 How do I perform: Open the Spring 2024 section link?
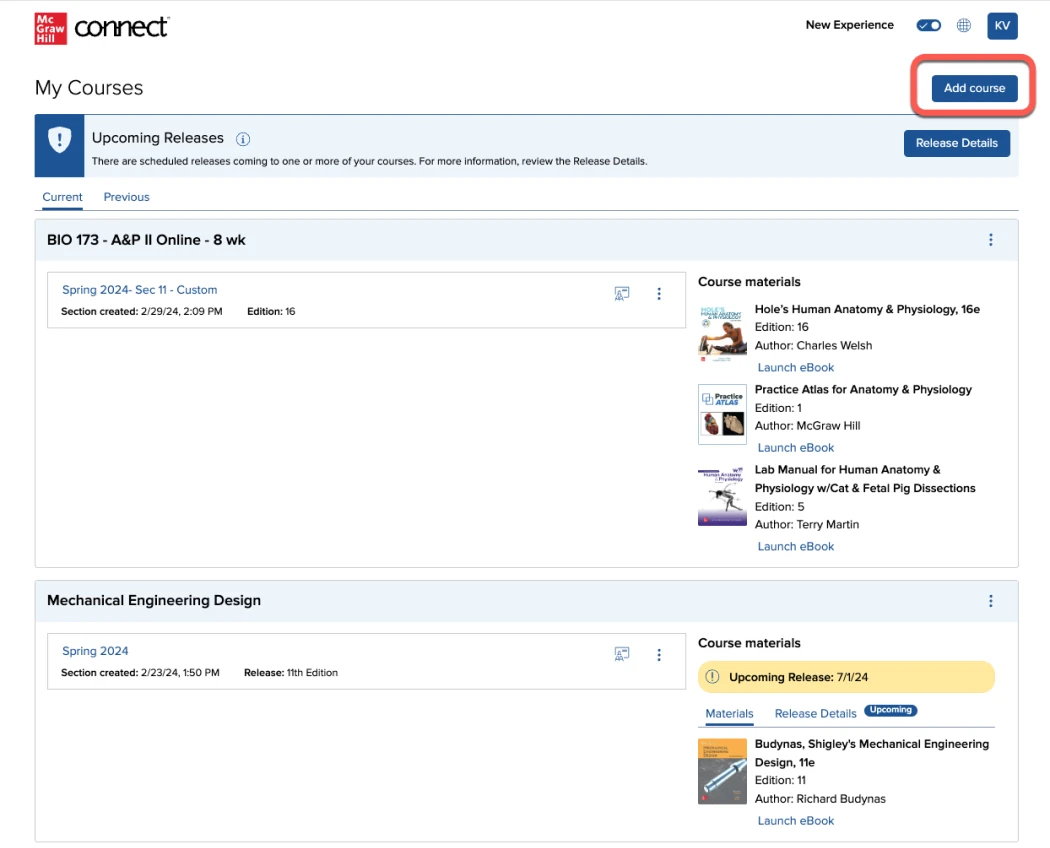pos(95,650)
